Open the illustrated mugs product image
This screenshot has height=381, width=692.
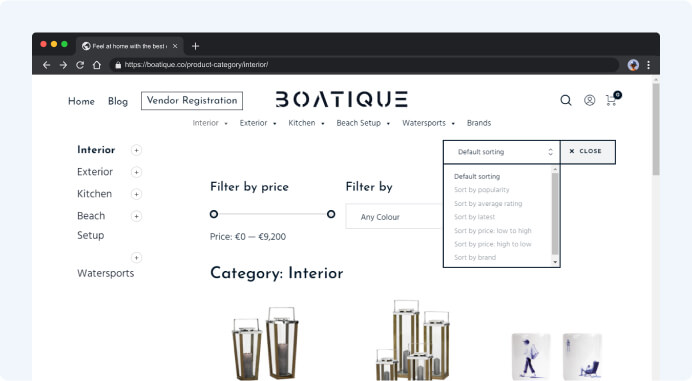tap(557, 356)
